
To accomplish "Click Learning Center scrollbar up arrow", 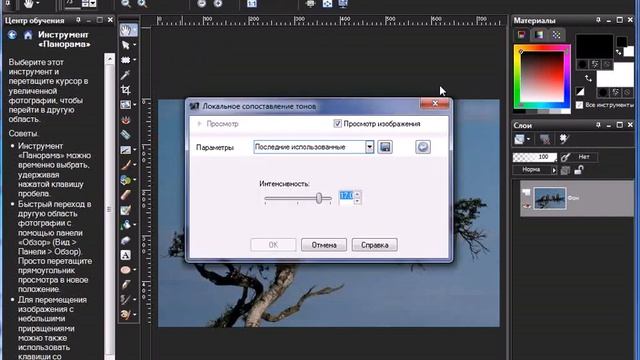I will click(109, 59).
